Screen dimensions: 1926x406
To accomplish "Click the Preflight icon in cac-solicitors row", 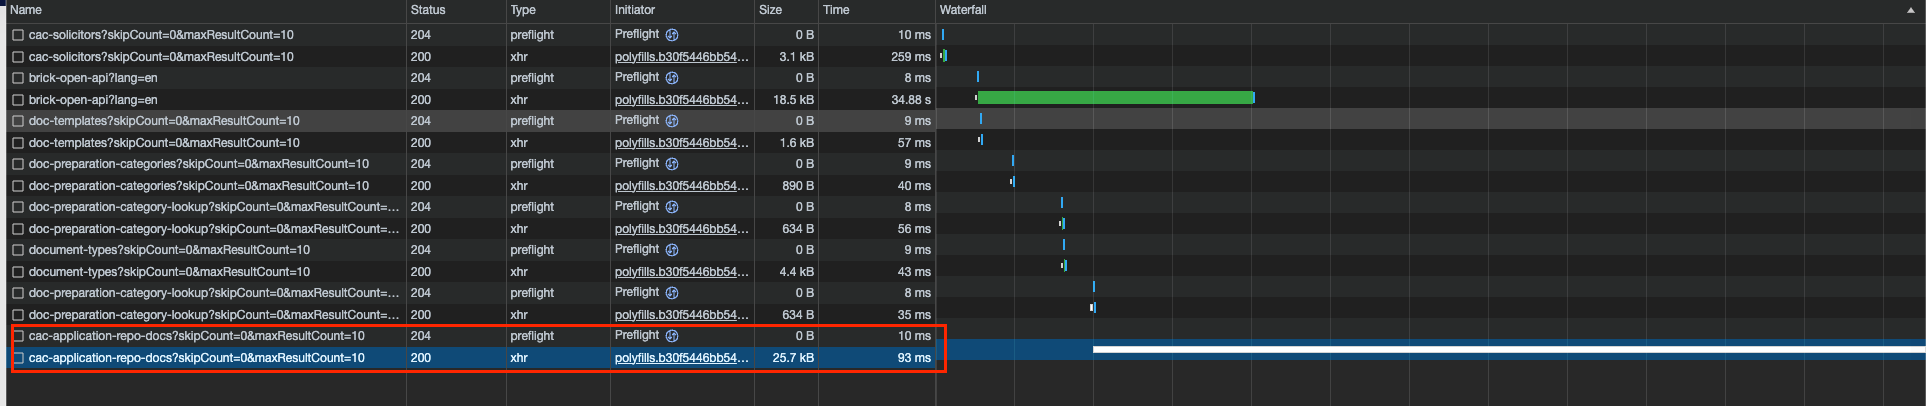I will pos(672,35).
